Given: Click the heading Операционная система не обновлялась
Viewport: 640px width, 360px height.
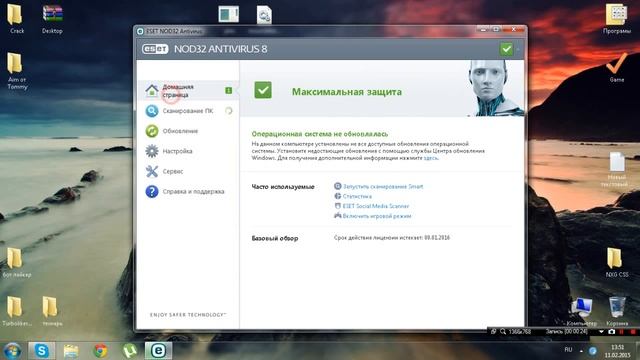Looking at the screenshot, I should pos(320,134).
